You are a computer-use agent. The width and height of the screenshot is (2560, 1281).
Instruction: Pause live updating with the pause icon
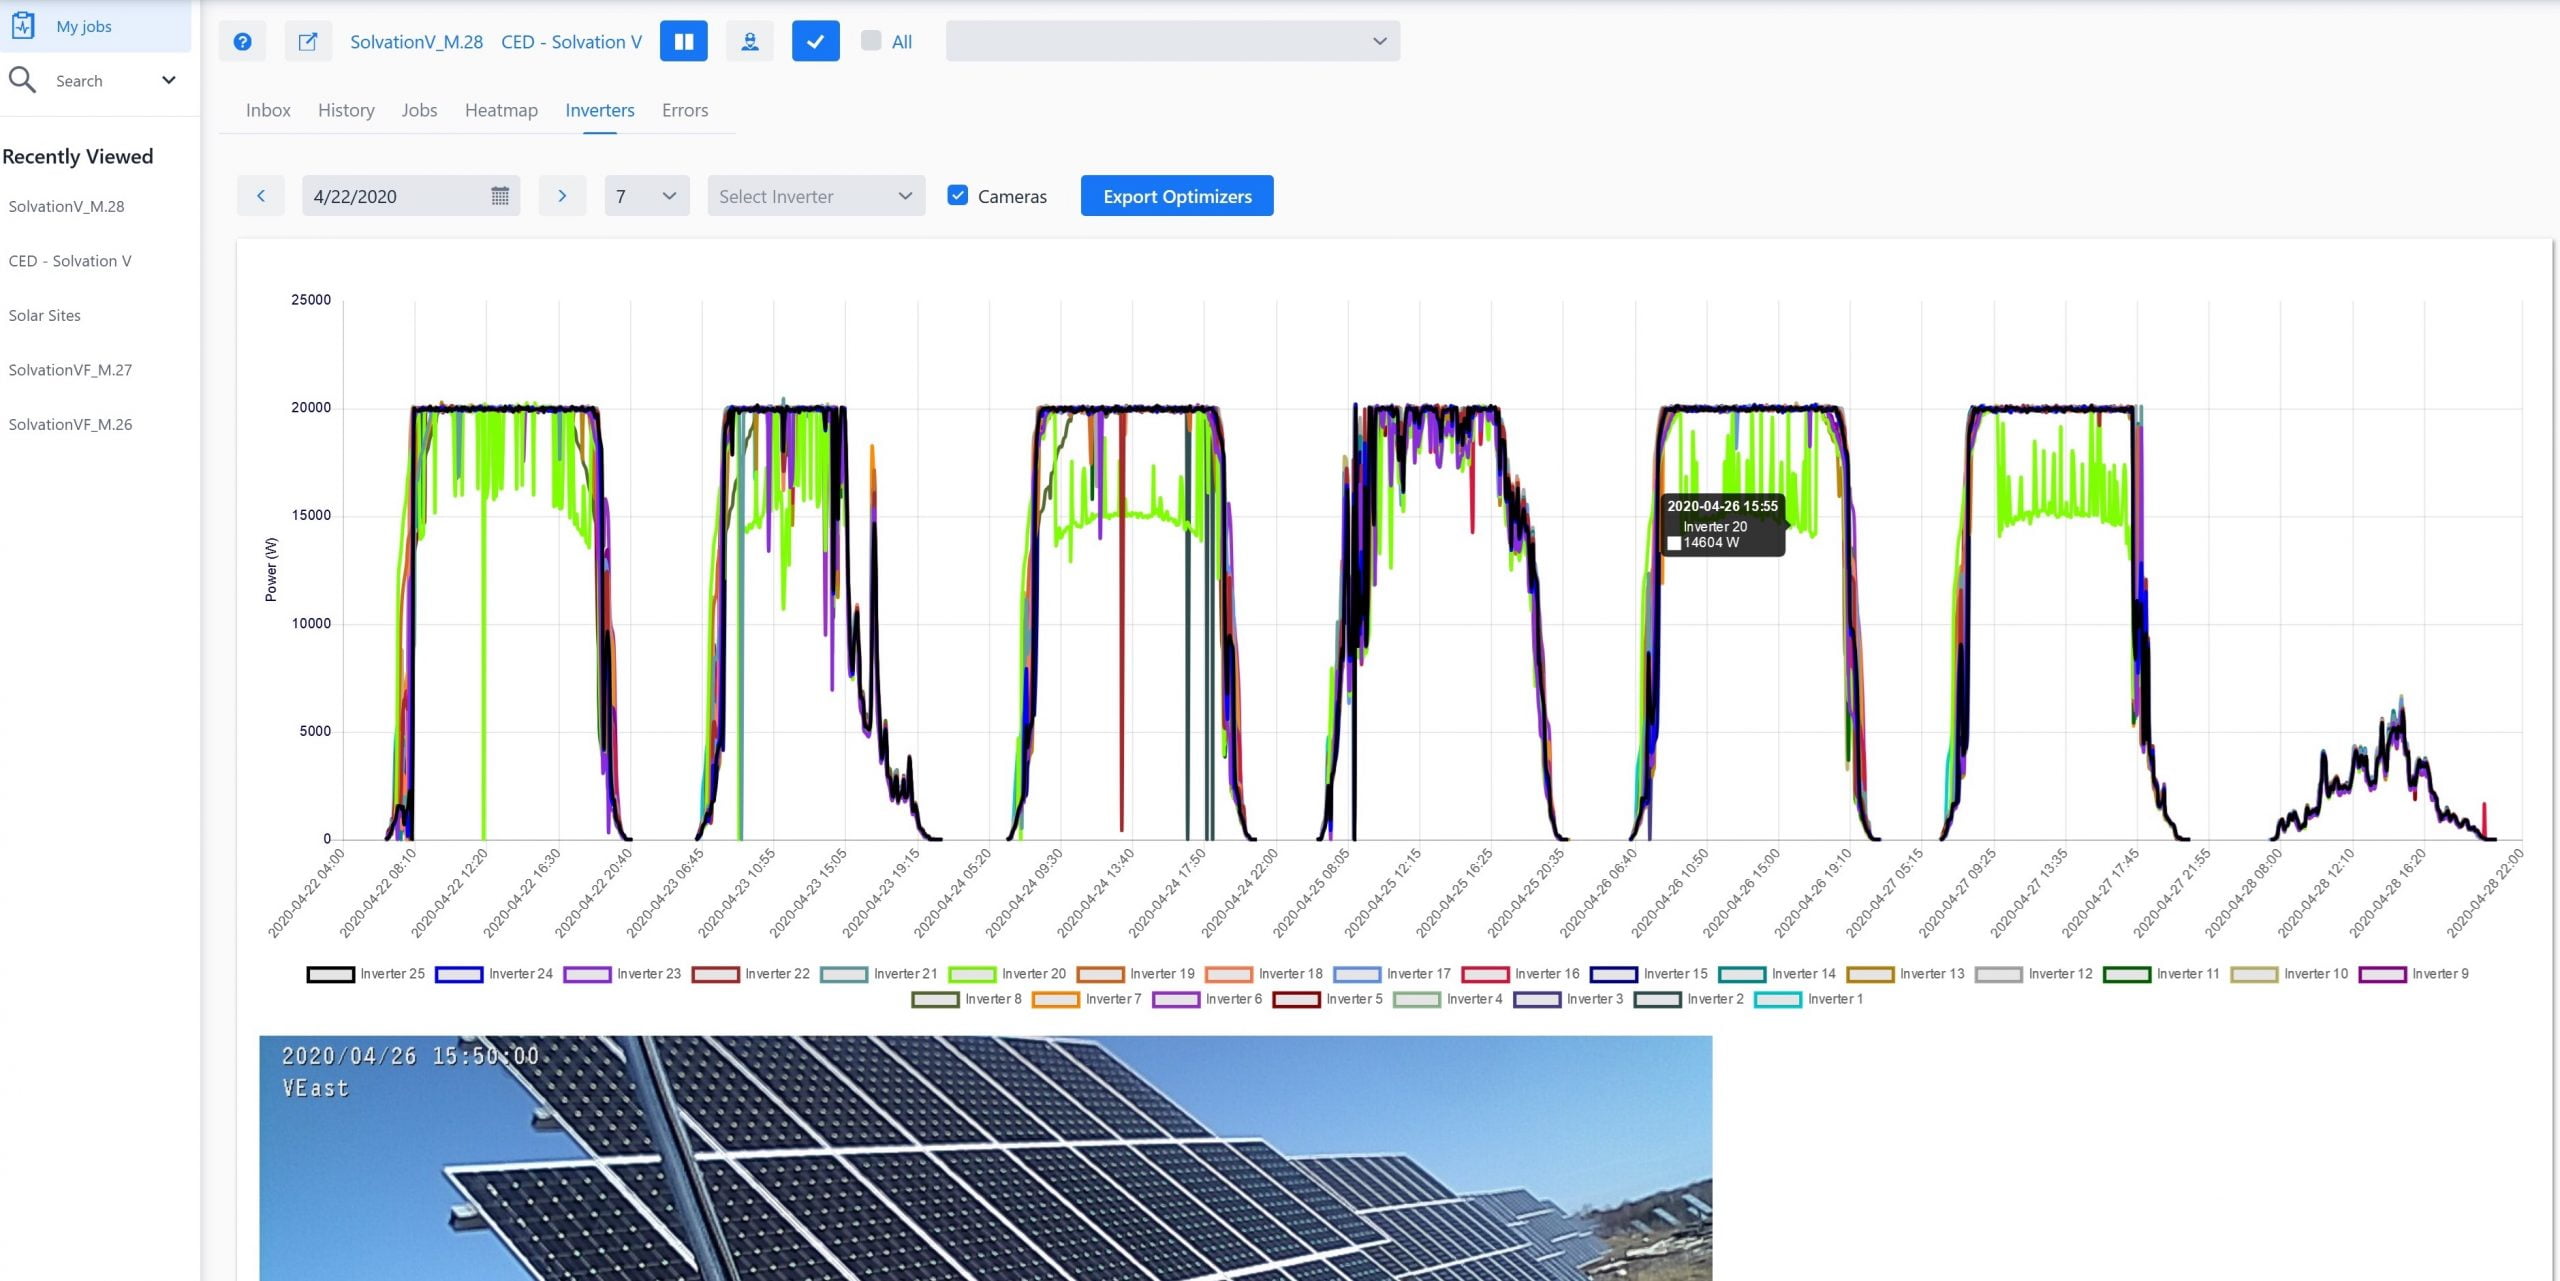(x=684, y=41)
